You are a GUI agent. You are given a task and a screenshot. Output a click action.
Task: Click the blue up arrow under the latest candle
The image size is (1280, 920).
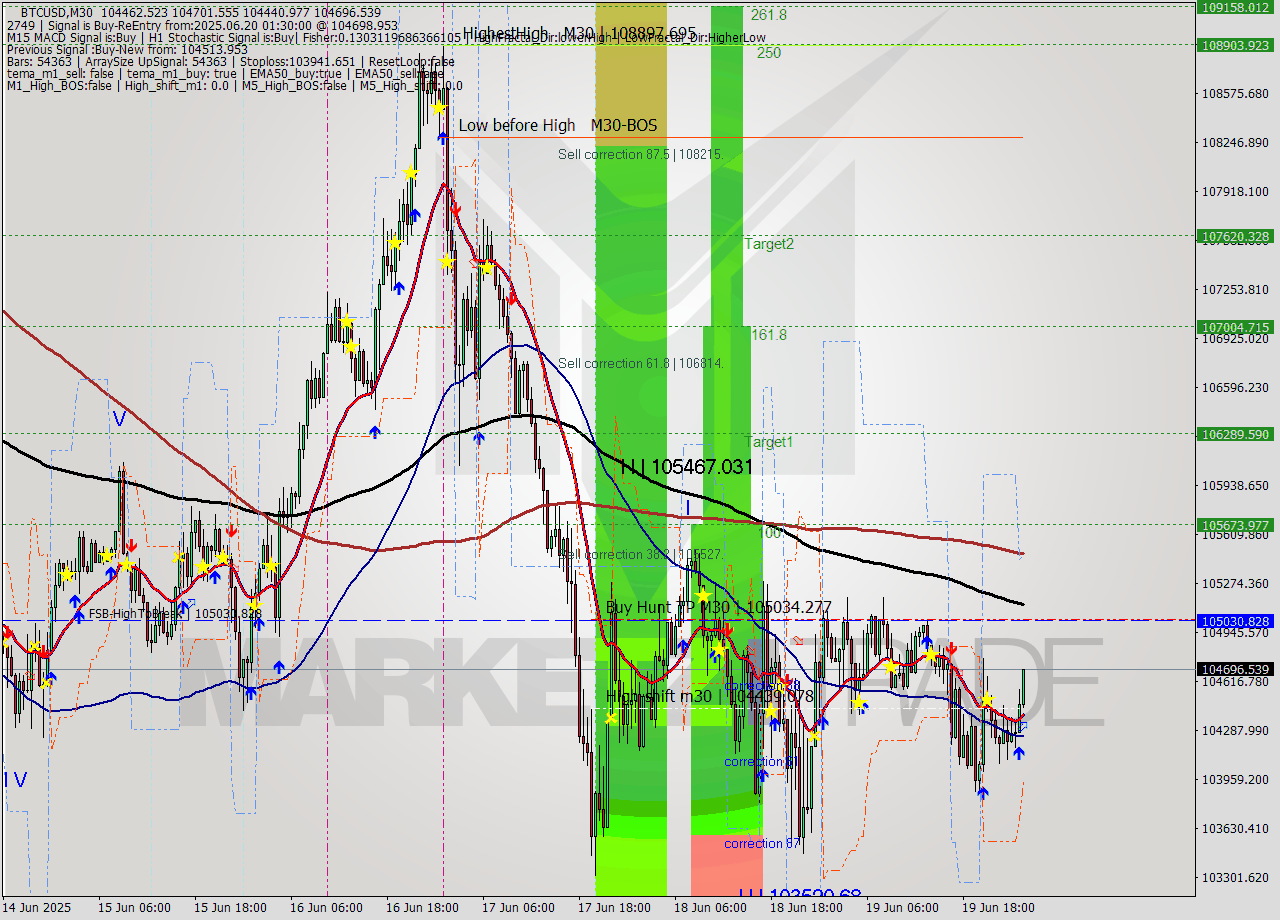pos(1018,753)
